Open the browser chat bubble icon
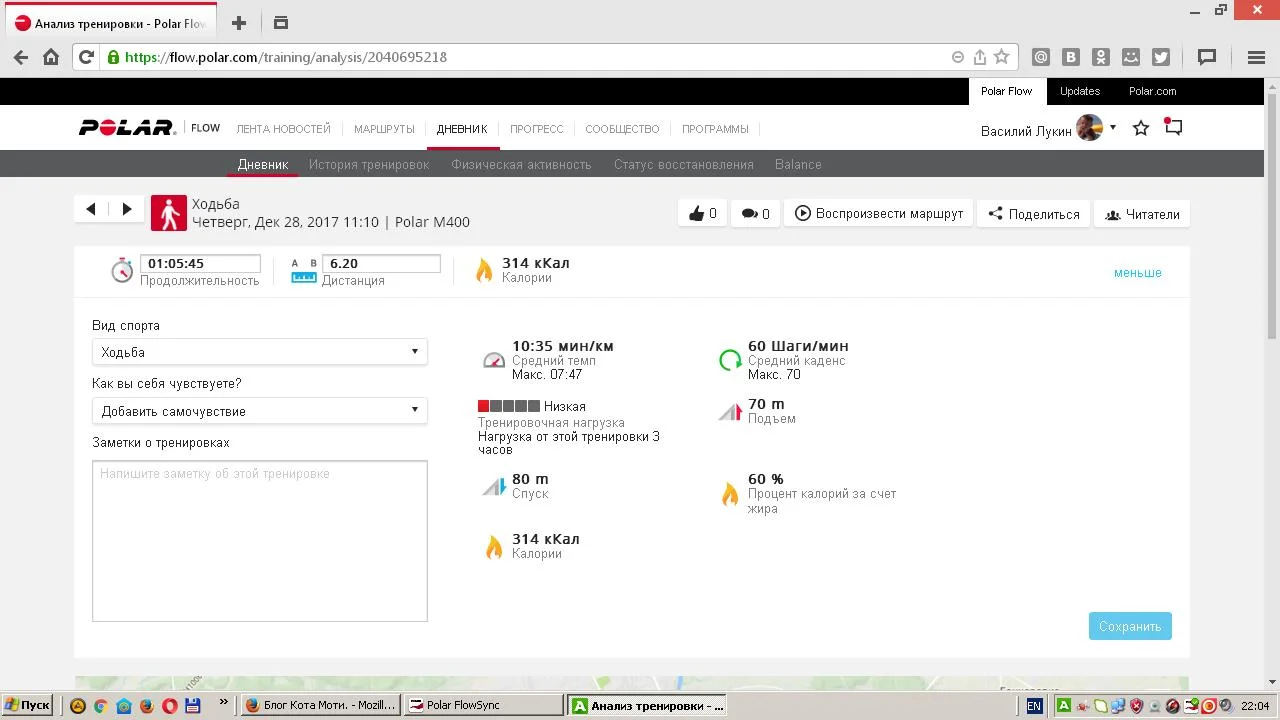1280x720 pixels. click(x=1207, y=57)
